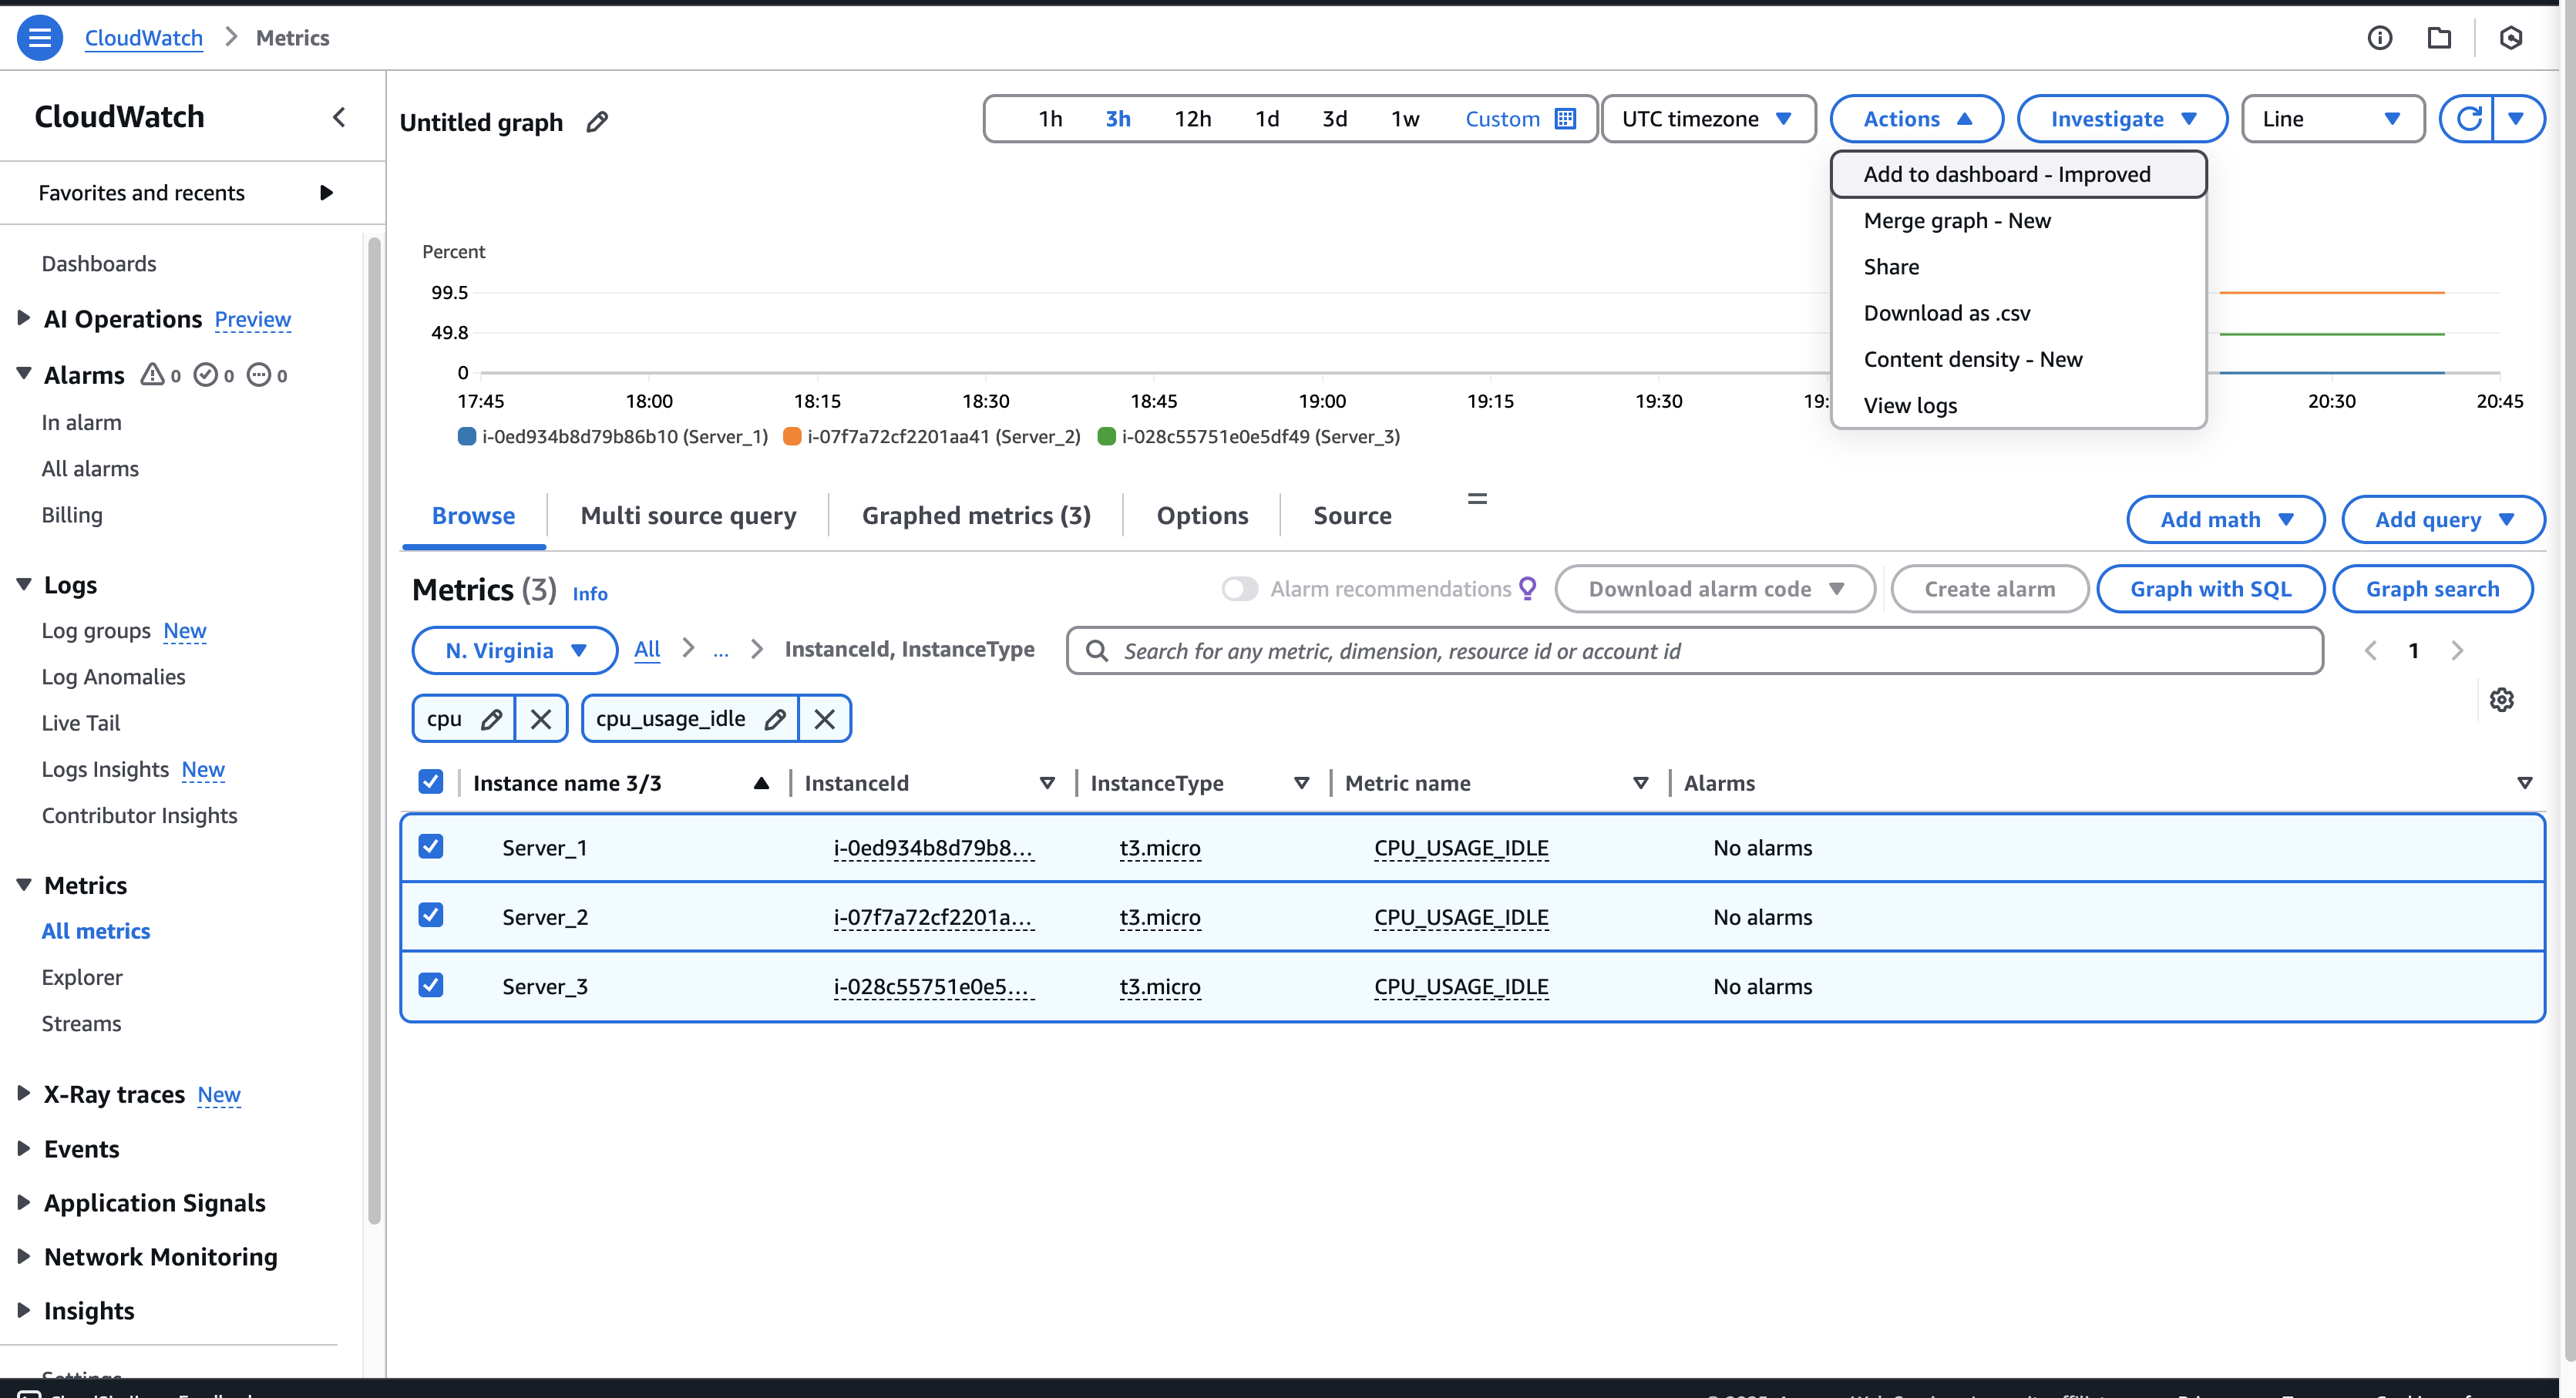Click Server_3 green legend swatch
2576x1398 pixels.
tap(1106, 437)
